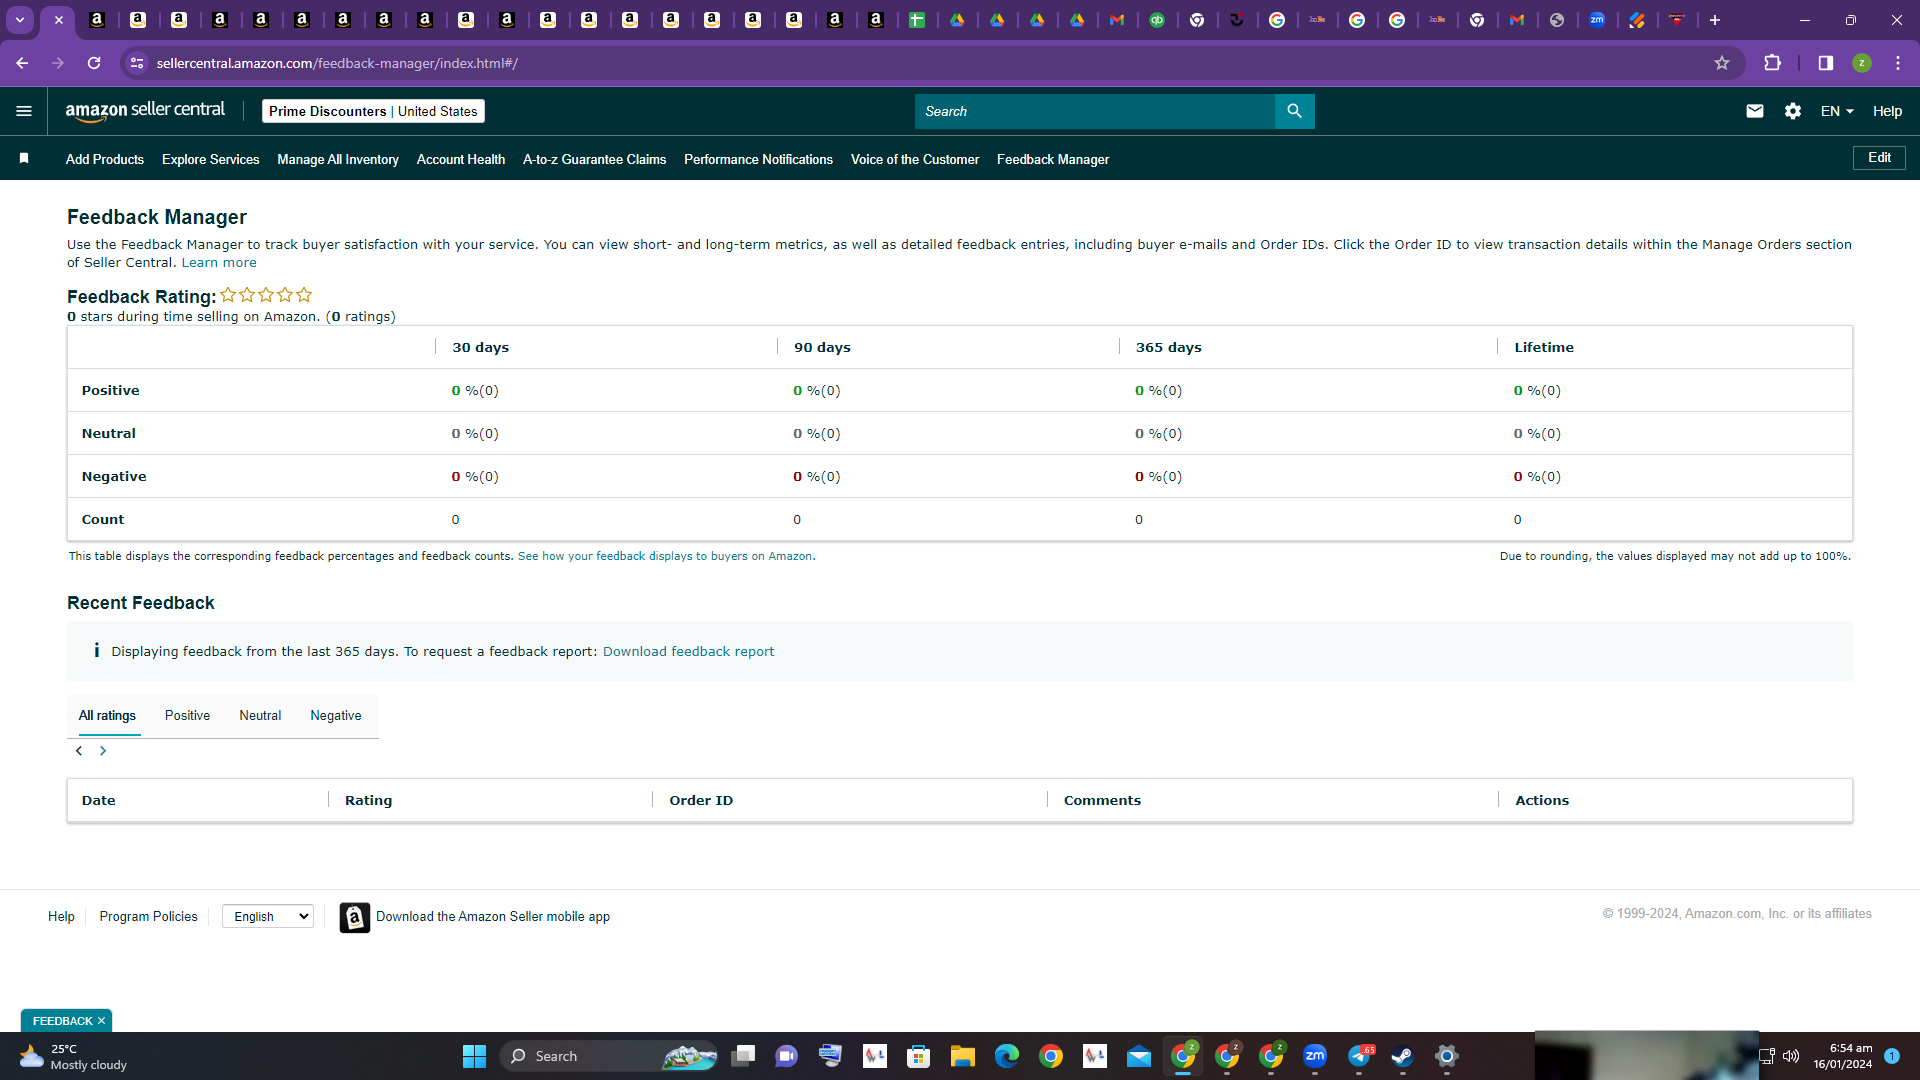Click the Rating column header
The height and width of the screenshot is (1080, 1920).
368,801
